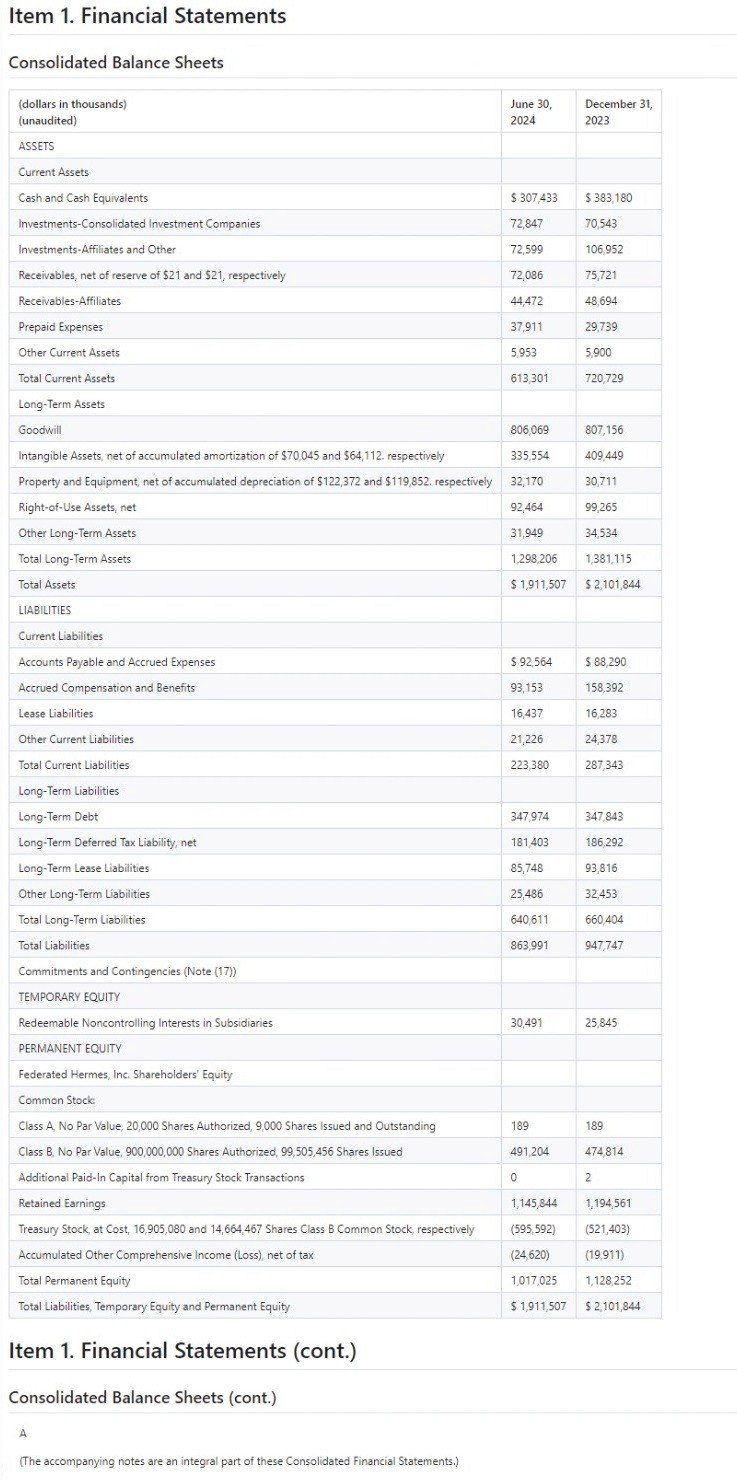Select the 'Long-Term Debt' row label

(58, 817)
